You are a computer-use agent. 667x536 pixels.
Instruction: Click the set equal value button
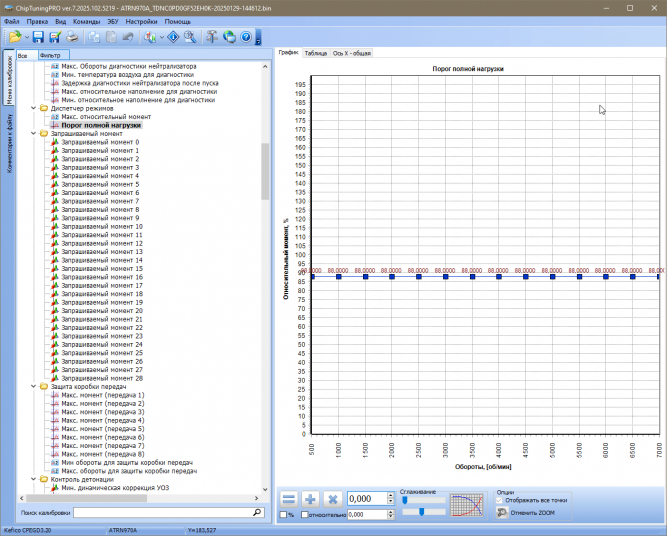[x=289, y=499]
